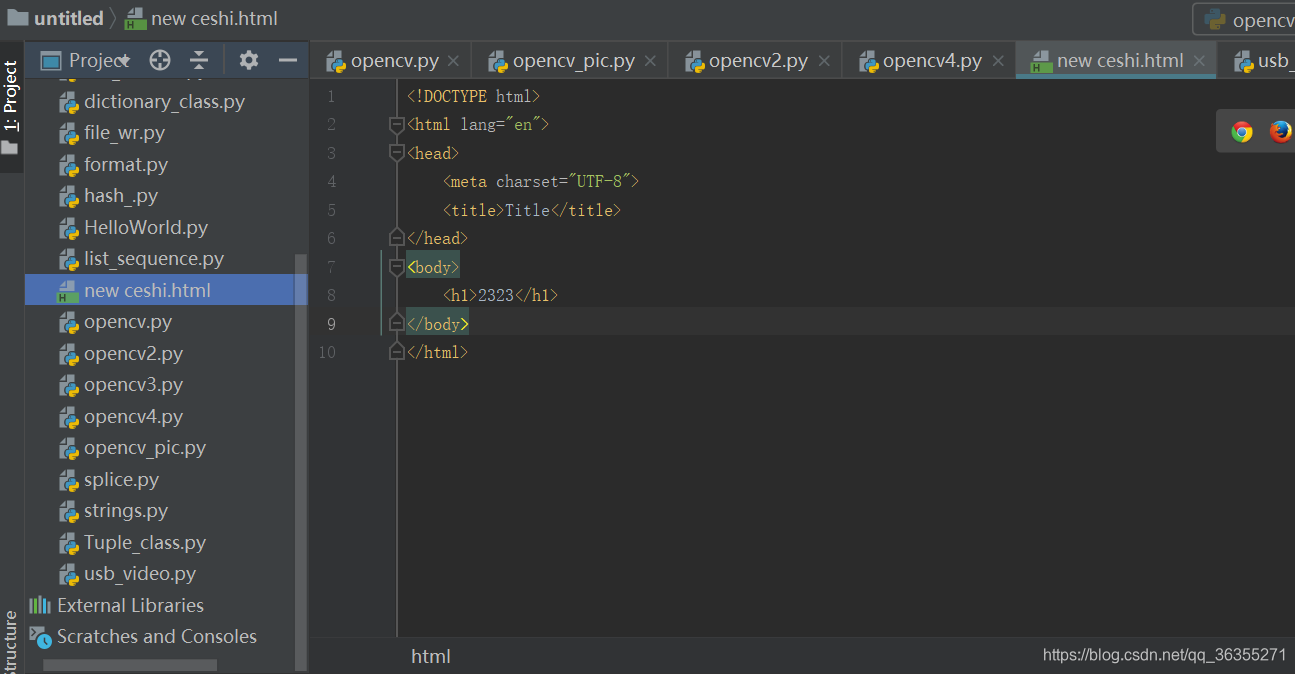The image size is (1295, 674).
Task: Preview the HTML page in Chrome
Action: 1240,130
